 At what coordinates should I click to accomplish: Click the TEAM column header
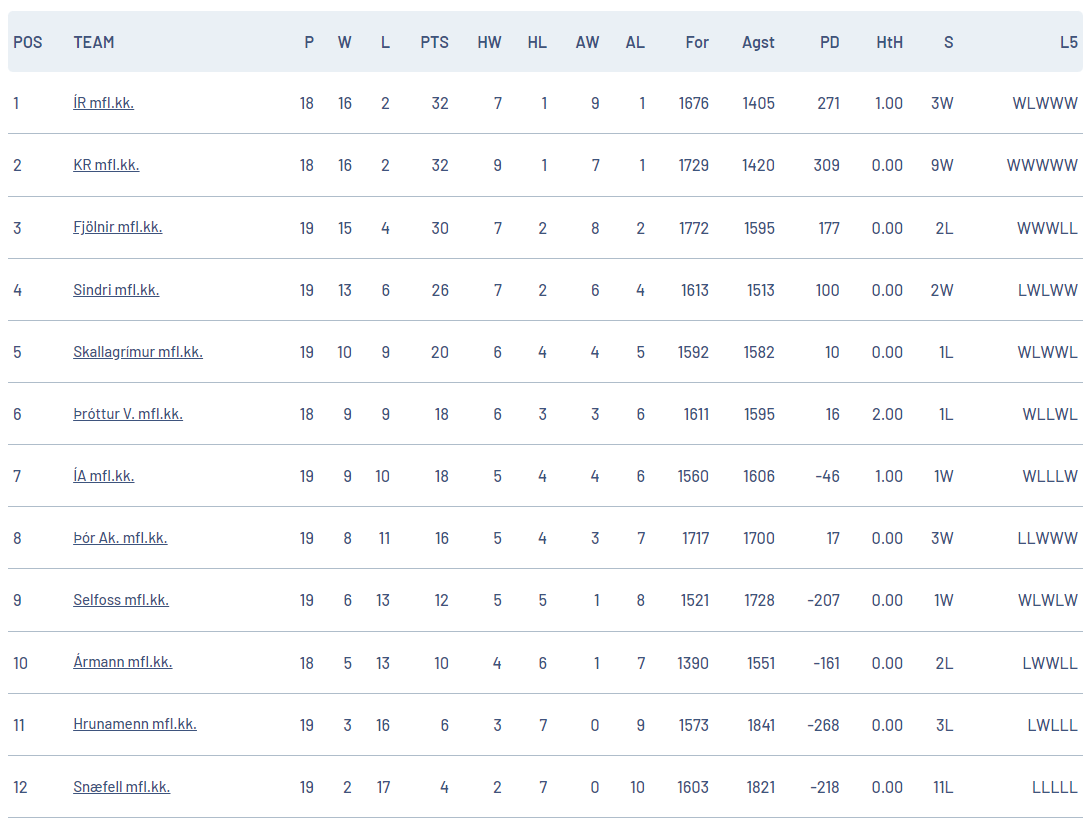coord(94,42)
